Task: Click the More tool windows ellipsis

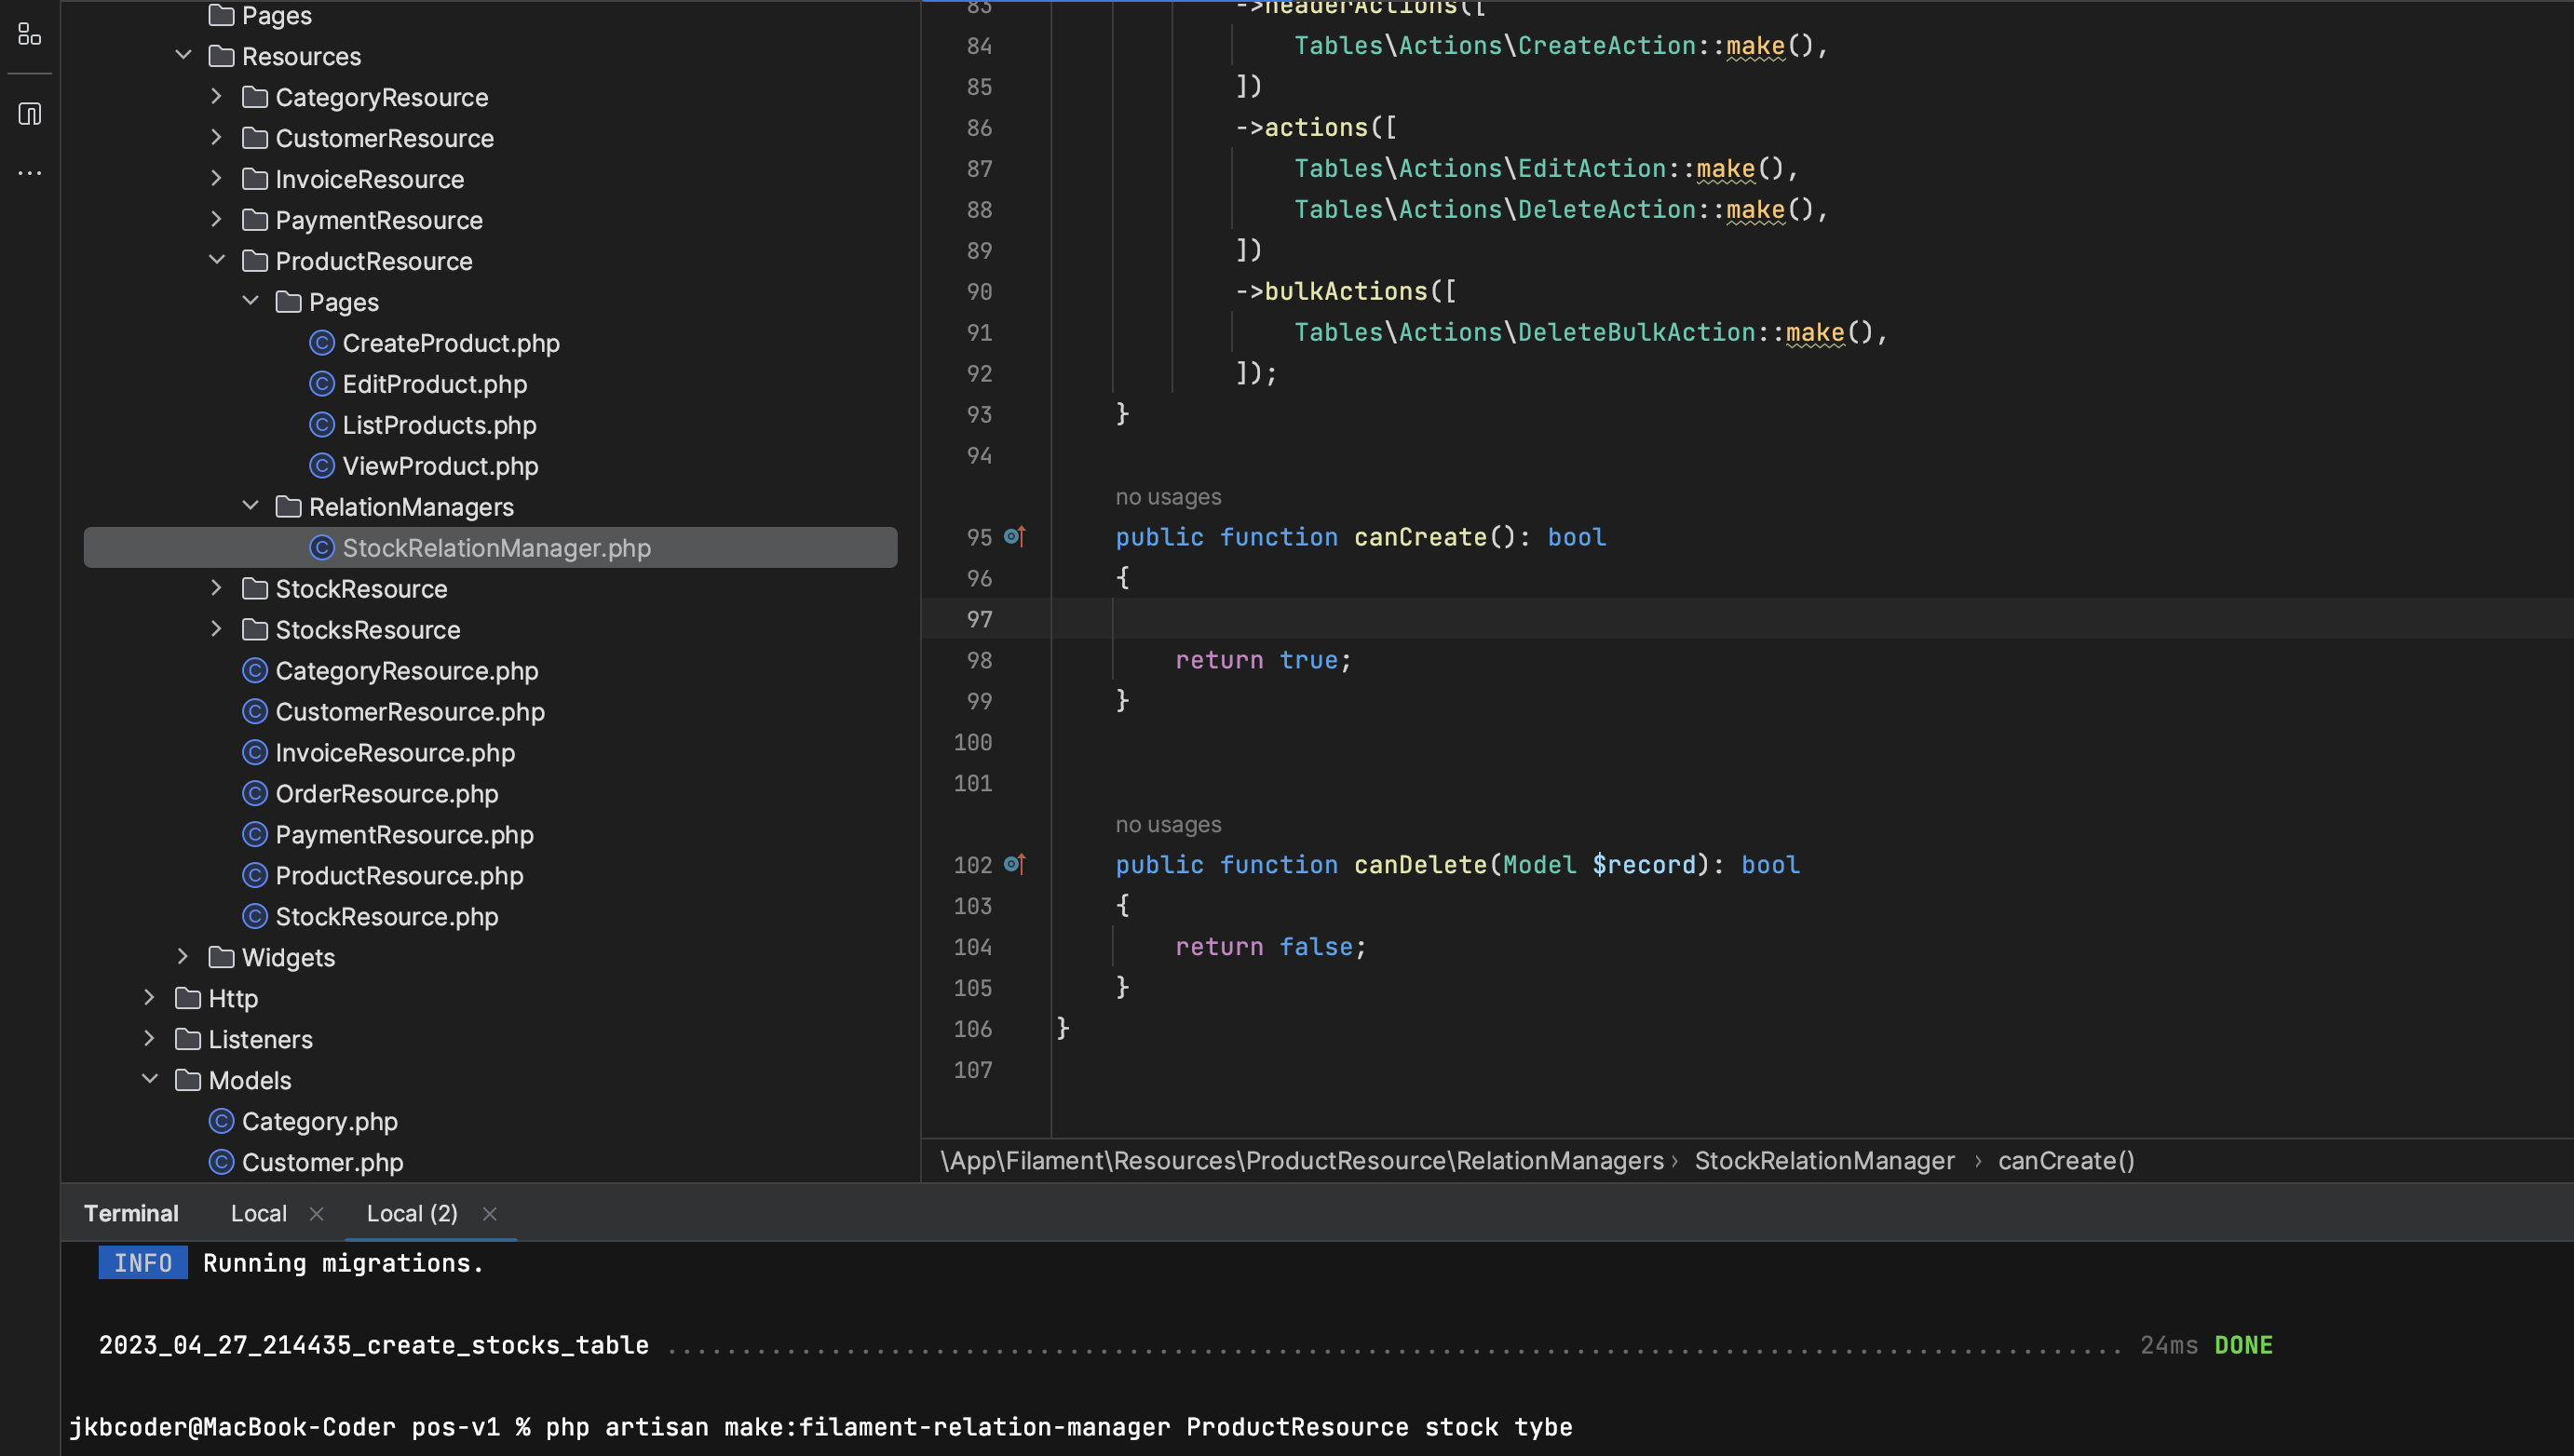Action: tap(28, 172)
